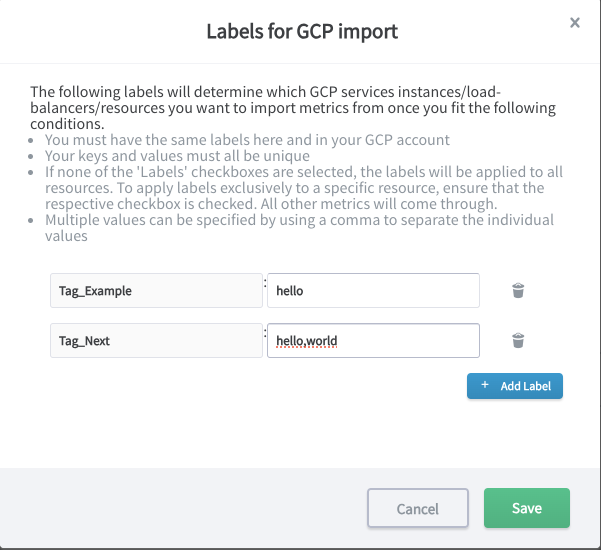
Task: Click the value field containing hello
Action: [373, 291]
